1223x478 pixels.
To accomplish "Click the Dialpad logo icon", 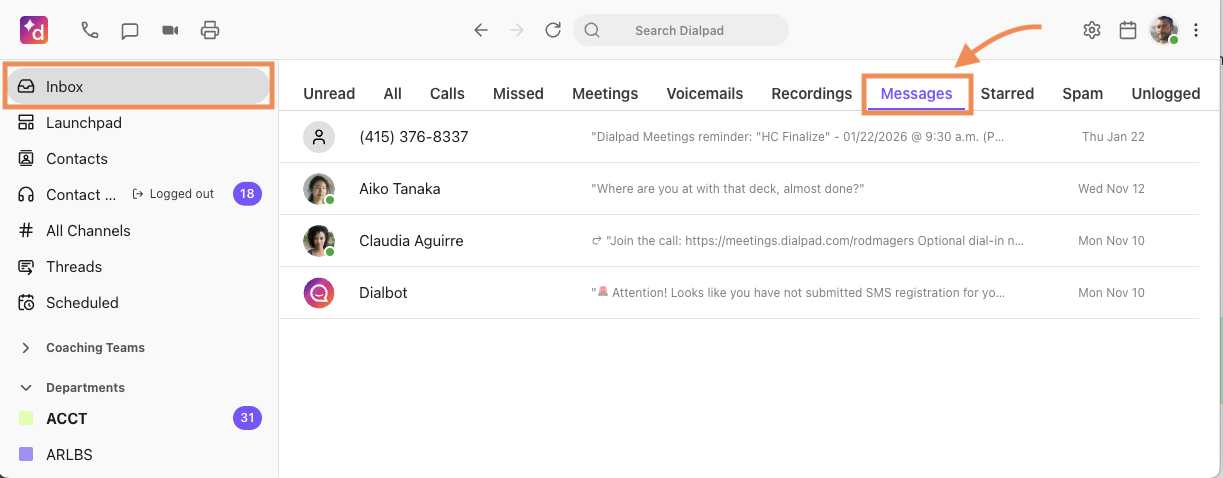I will (x=34, y=30).
